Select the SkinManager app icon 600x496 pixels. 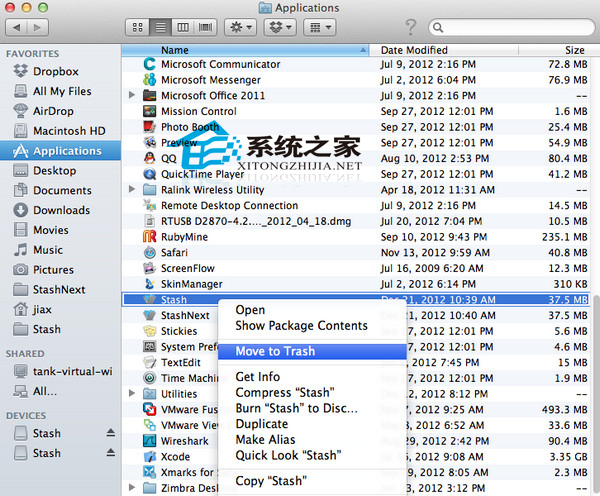pyautogui.click(x=149, y=284)
